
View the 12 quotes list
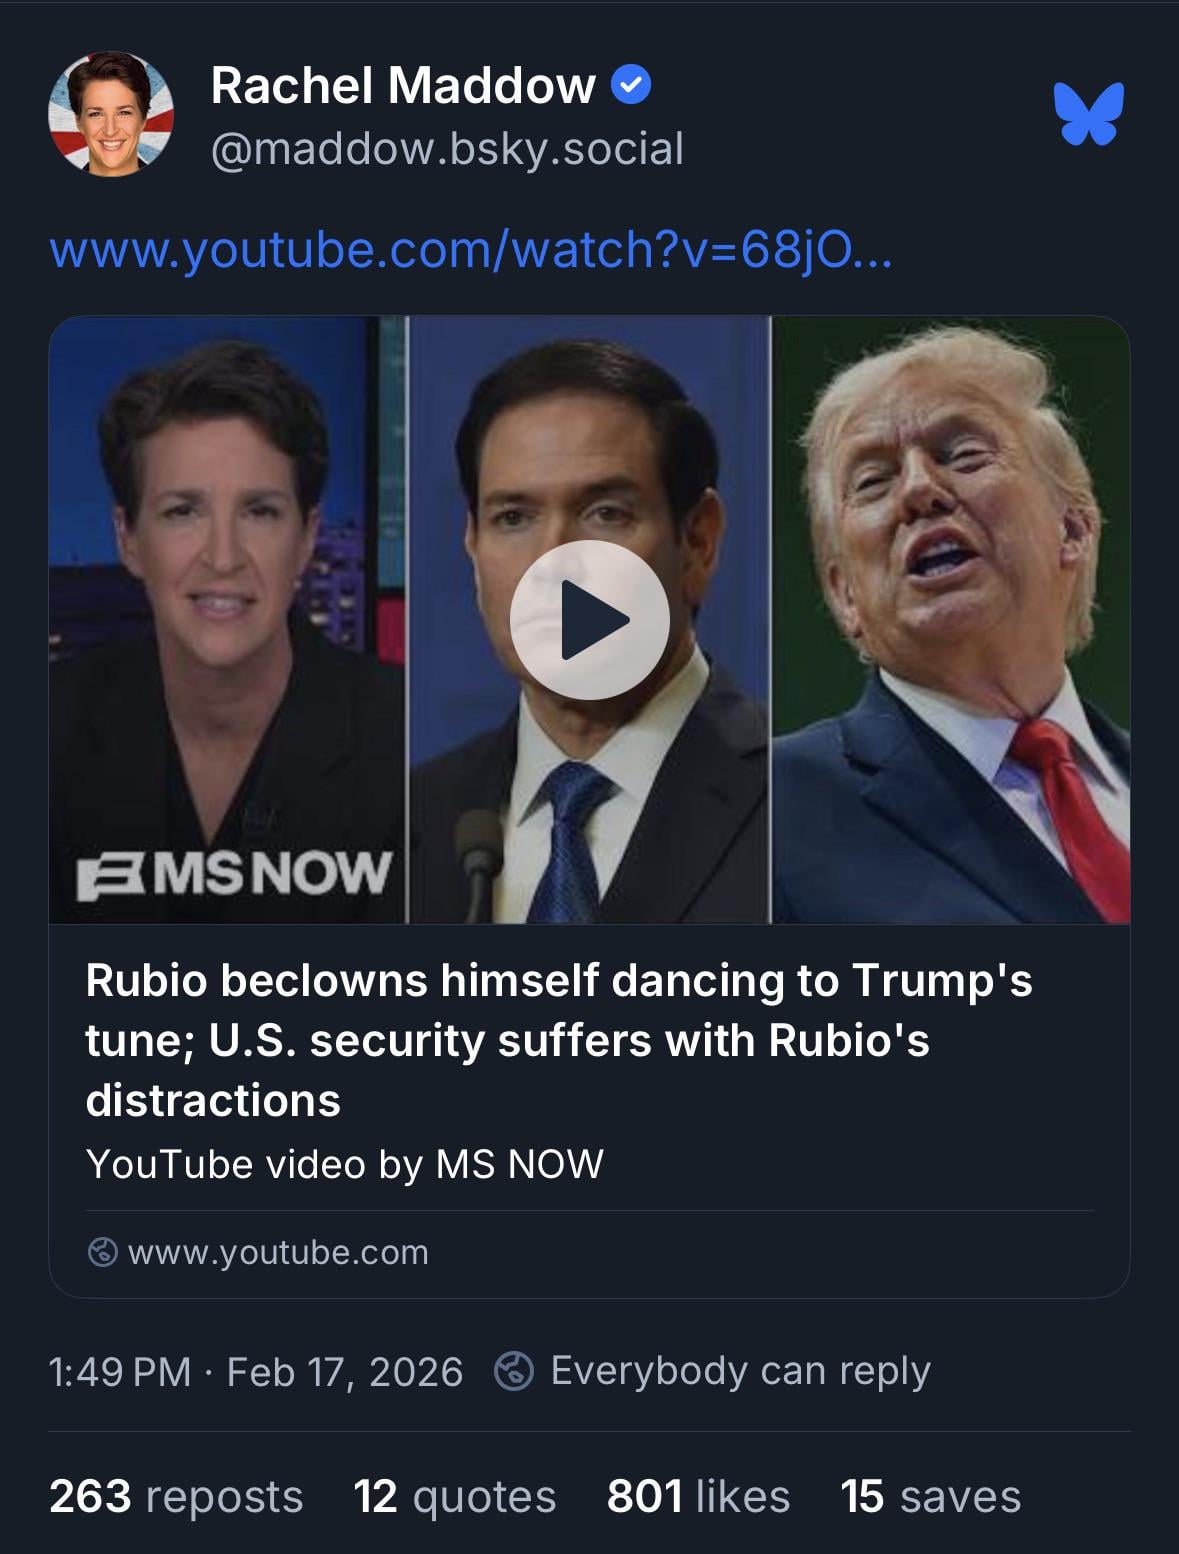point(454,1497)
